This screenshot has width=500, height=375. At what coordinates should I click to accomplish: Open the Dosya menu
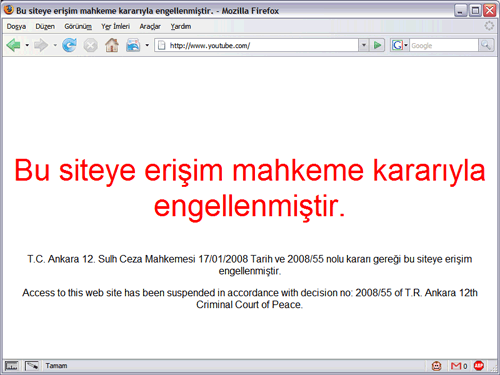tap(16, 26)
